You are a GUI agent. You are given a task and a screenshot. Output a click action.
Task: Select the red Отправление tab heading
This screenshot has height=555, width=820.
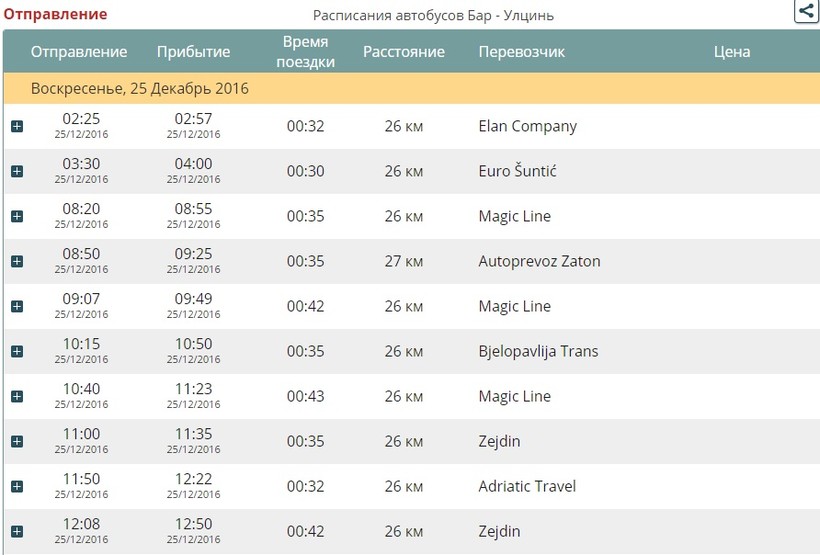tap(55, 15)
